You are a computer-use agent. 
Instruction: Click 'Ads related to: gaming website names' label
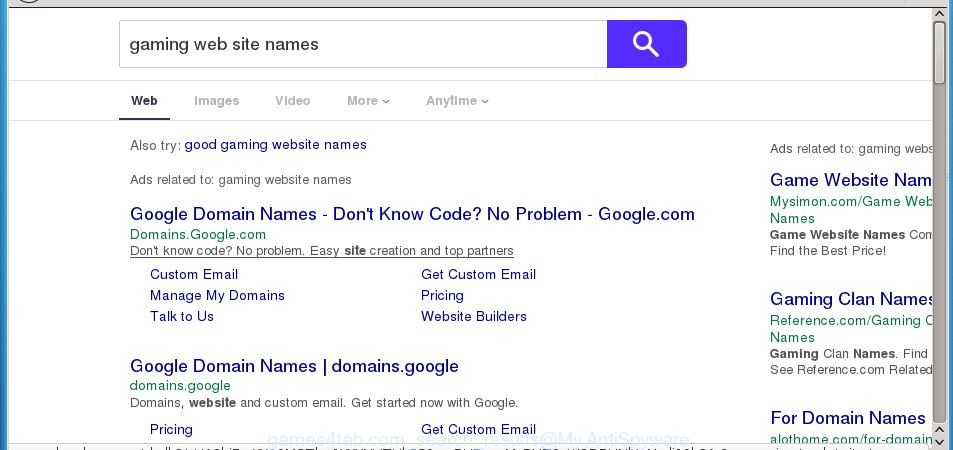[241, 180]
